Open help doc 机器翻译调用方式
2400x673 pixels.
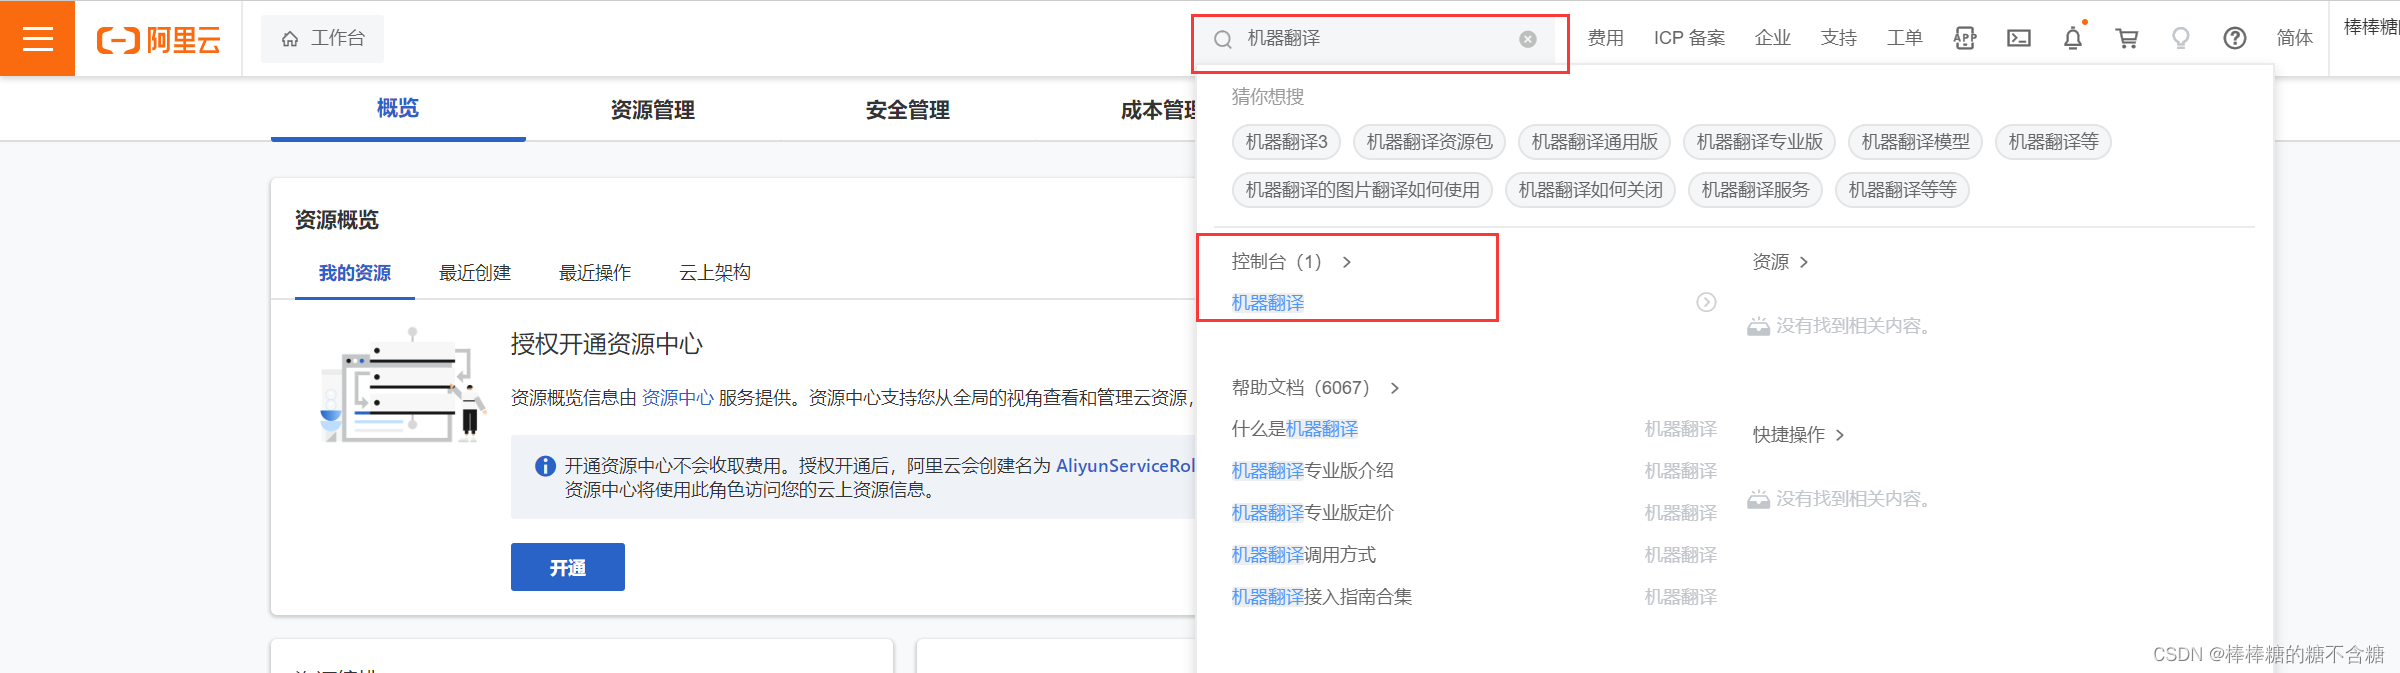tap(1304, 555)
